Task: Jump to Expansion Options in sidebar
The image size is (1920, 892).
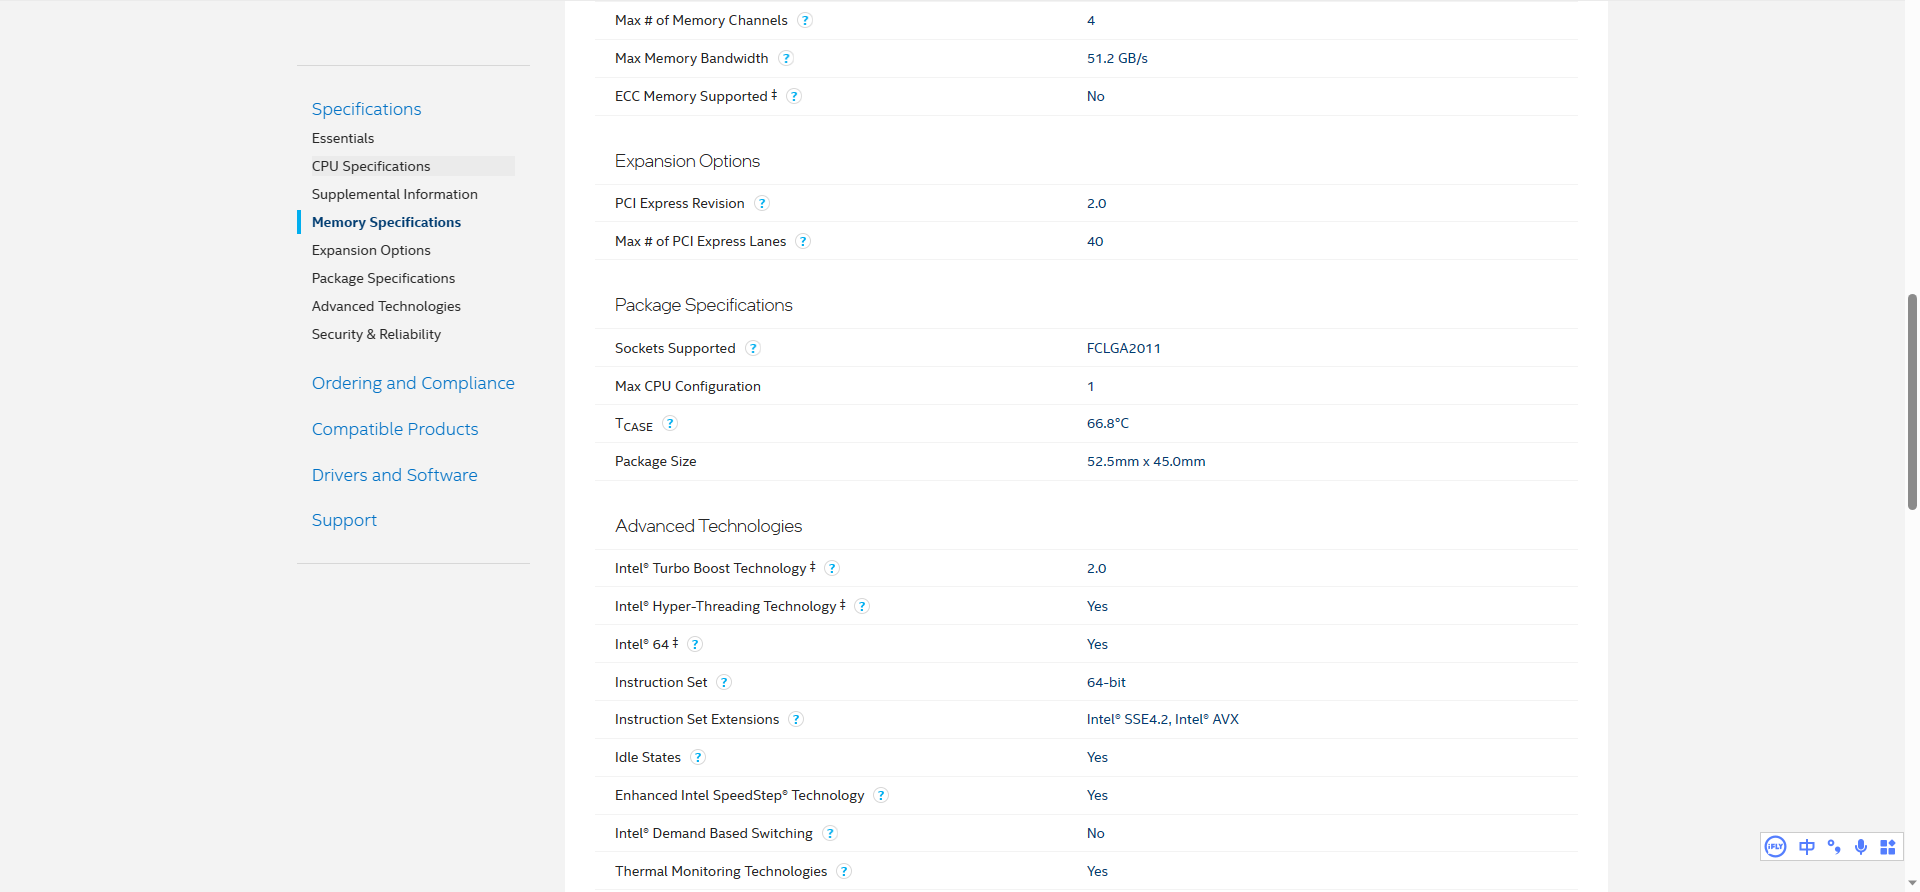Action: click(371, 250)
